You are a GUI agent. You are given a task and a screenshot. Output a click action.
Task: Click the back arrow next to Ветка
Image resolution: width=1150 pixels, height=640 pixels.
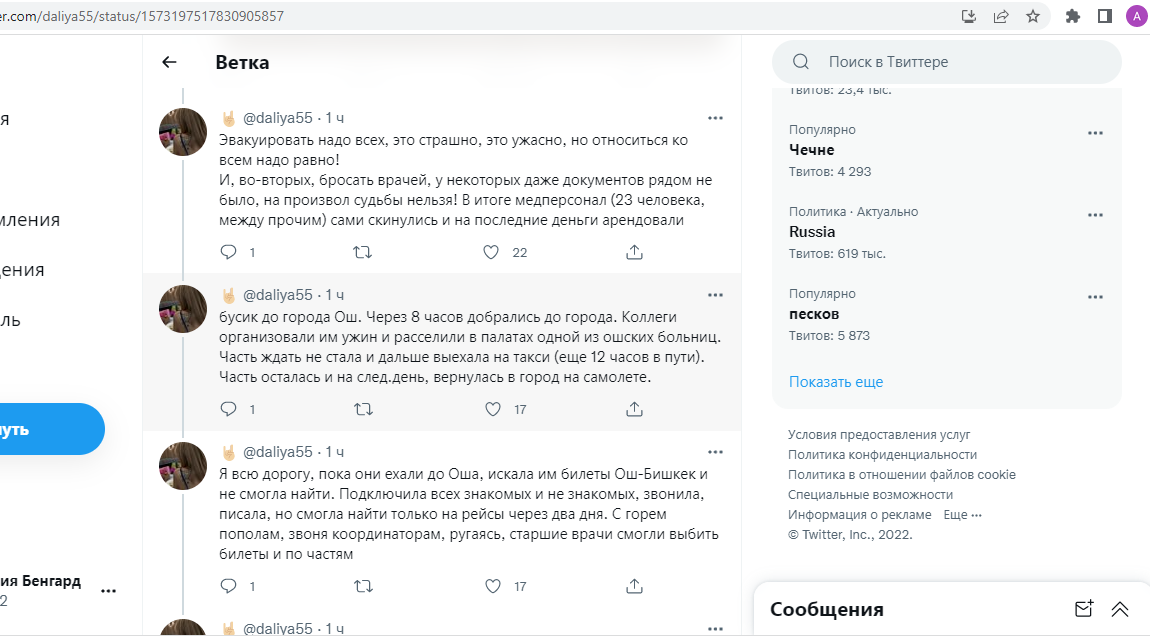point(169,62)
